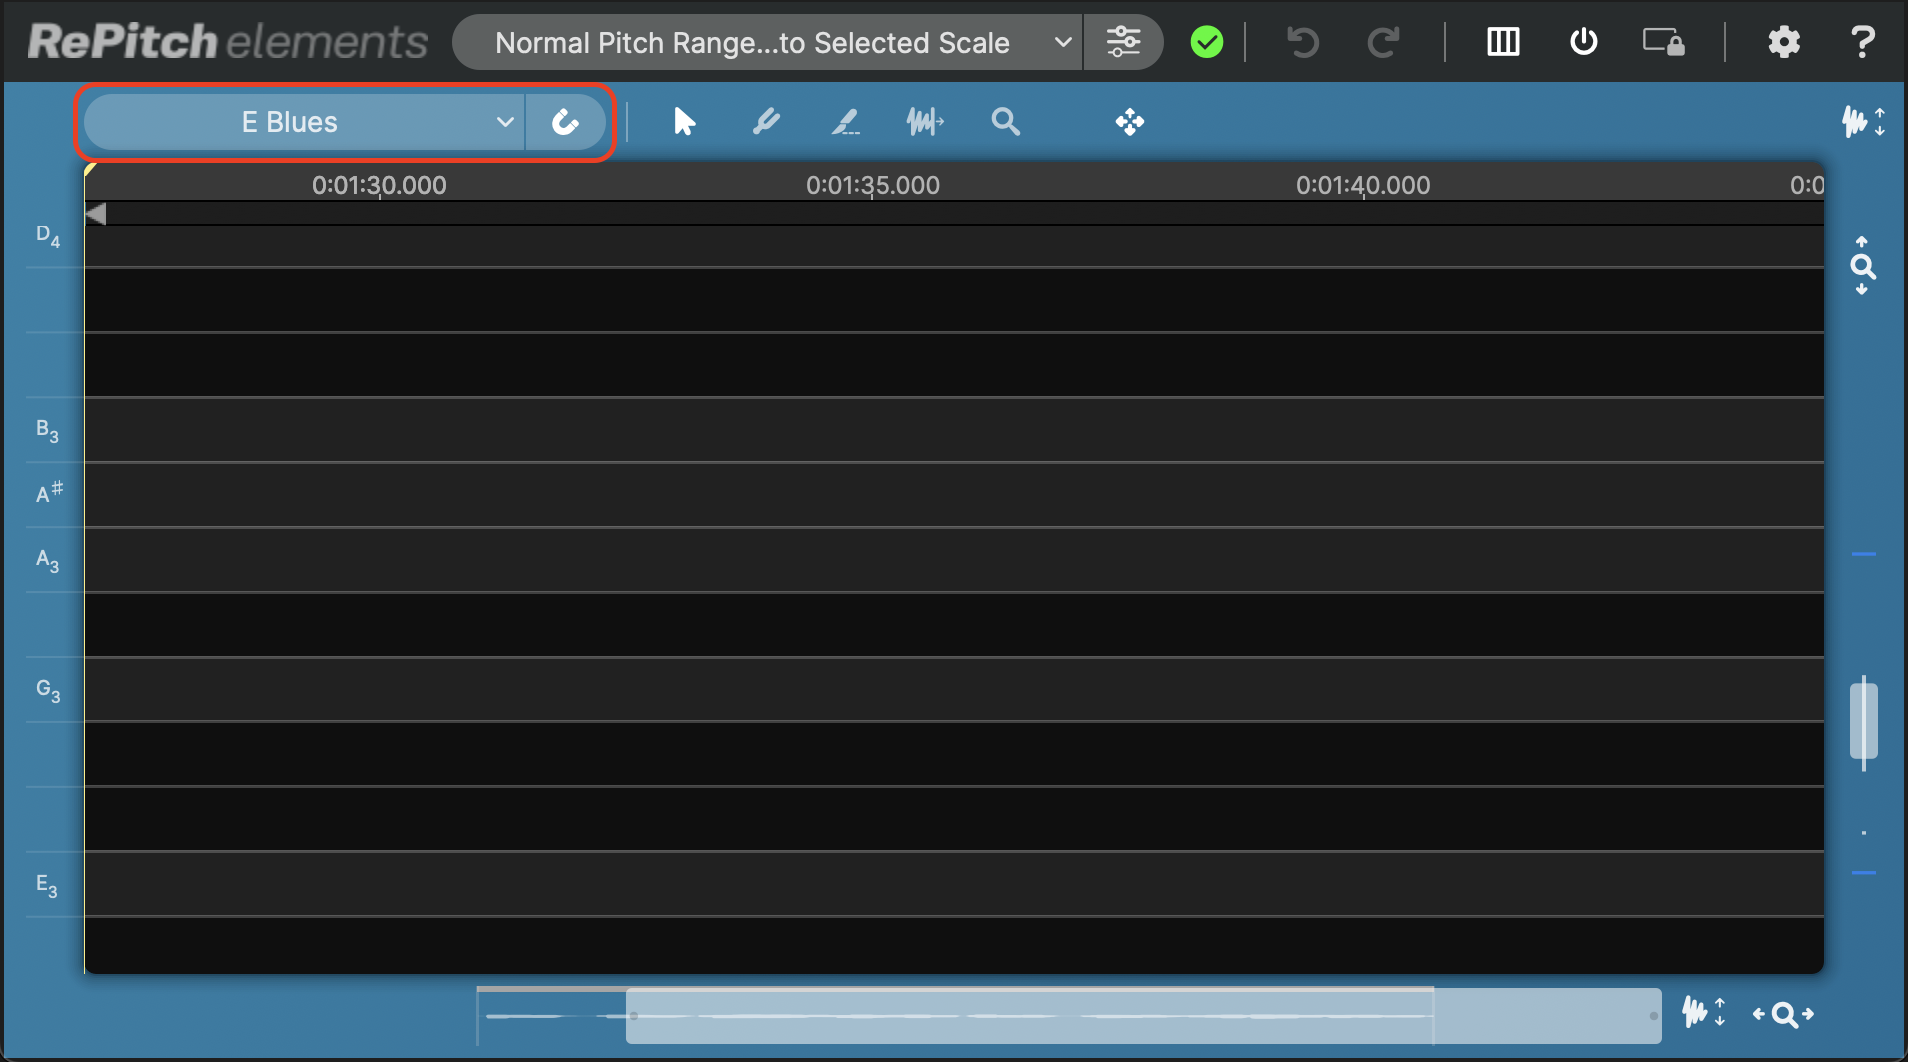Image resolution: width=1908 pixels, height=1062 pixels.
Task: Select the magnifier zoom tool
Action: 1005,122
